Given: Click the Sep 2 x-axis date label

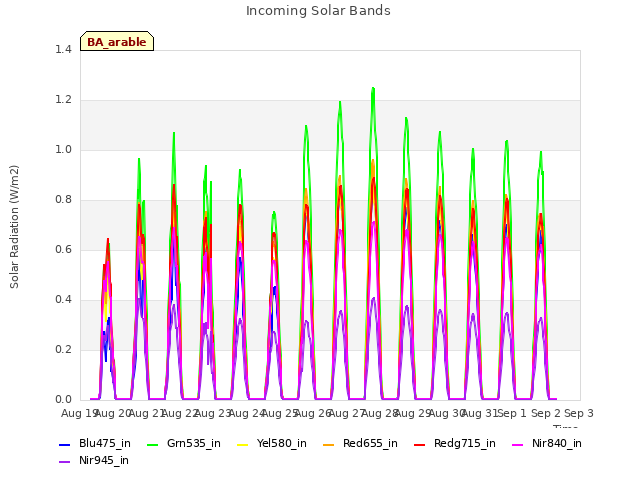Looking at the screenshot, I should click(546, 413).
